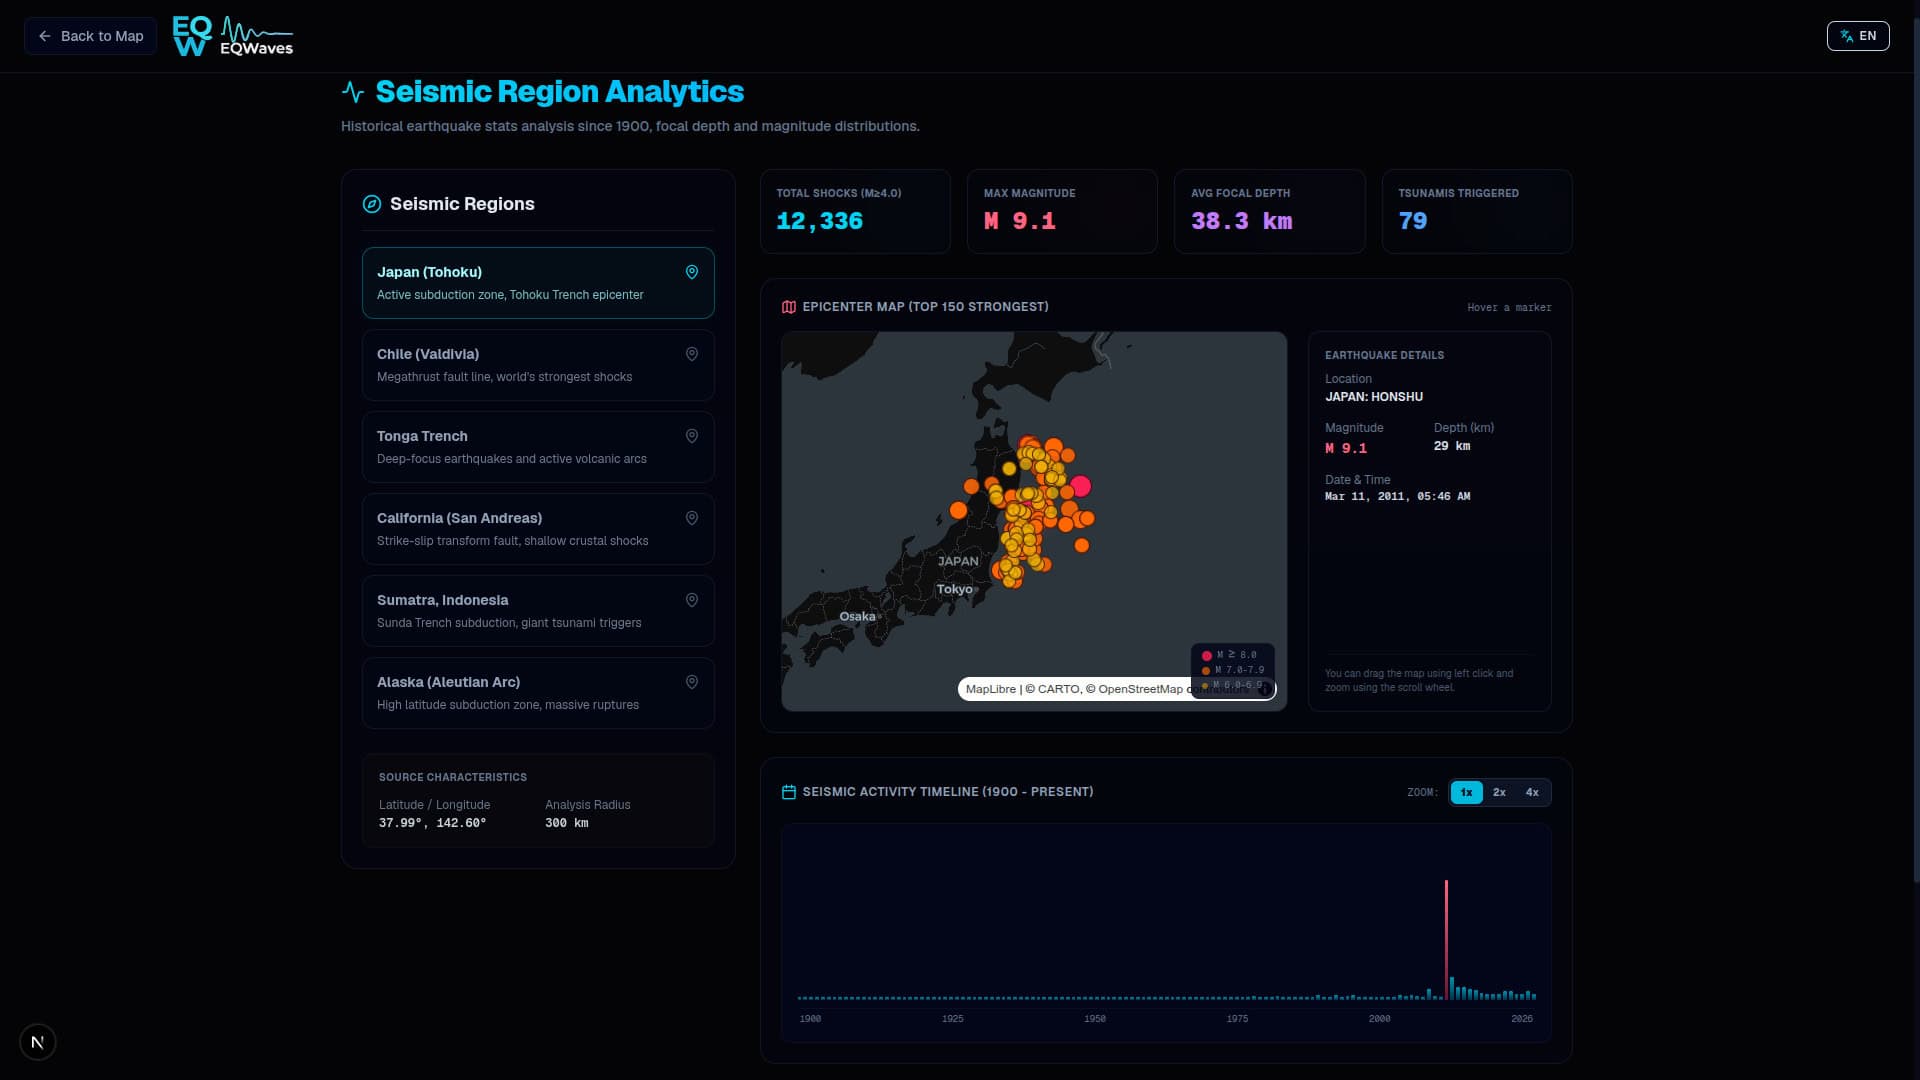This screenshot has height=1080, width=1920.
Task: Click the yellow M 6.0-6.9 legend dot
Action: [1205, 686]
